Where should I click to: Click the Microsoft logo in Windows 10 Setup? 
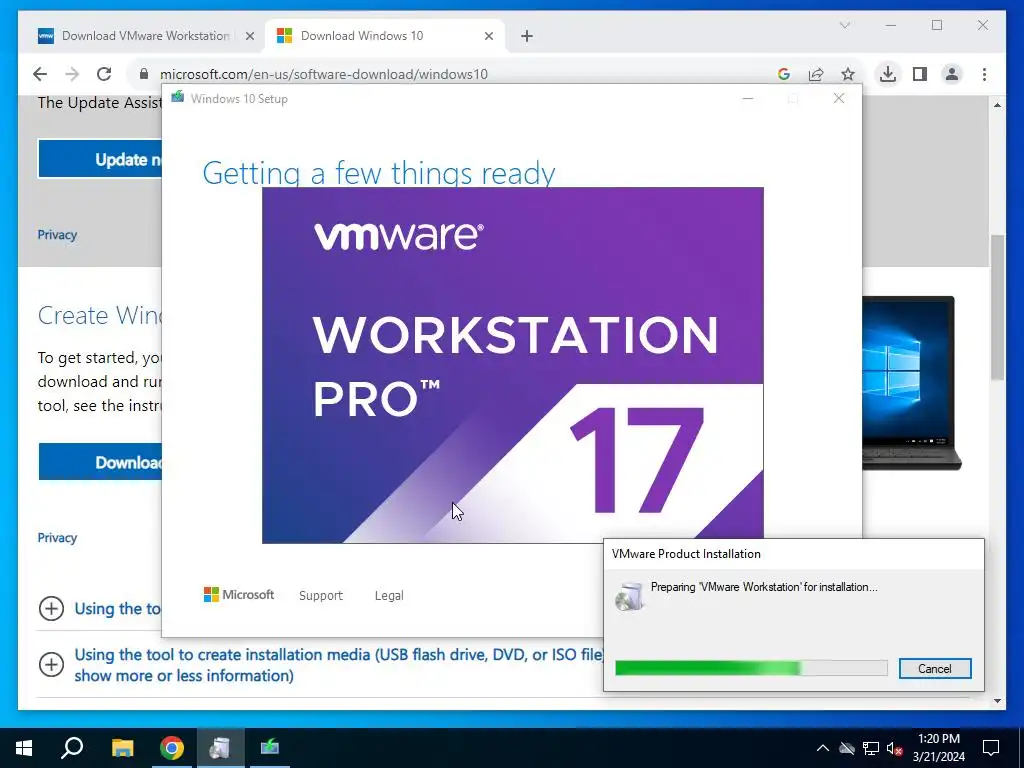pyautogui.click(x=239, y=594)
